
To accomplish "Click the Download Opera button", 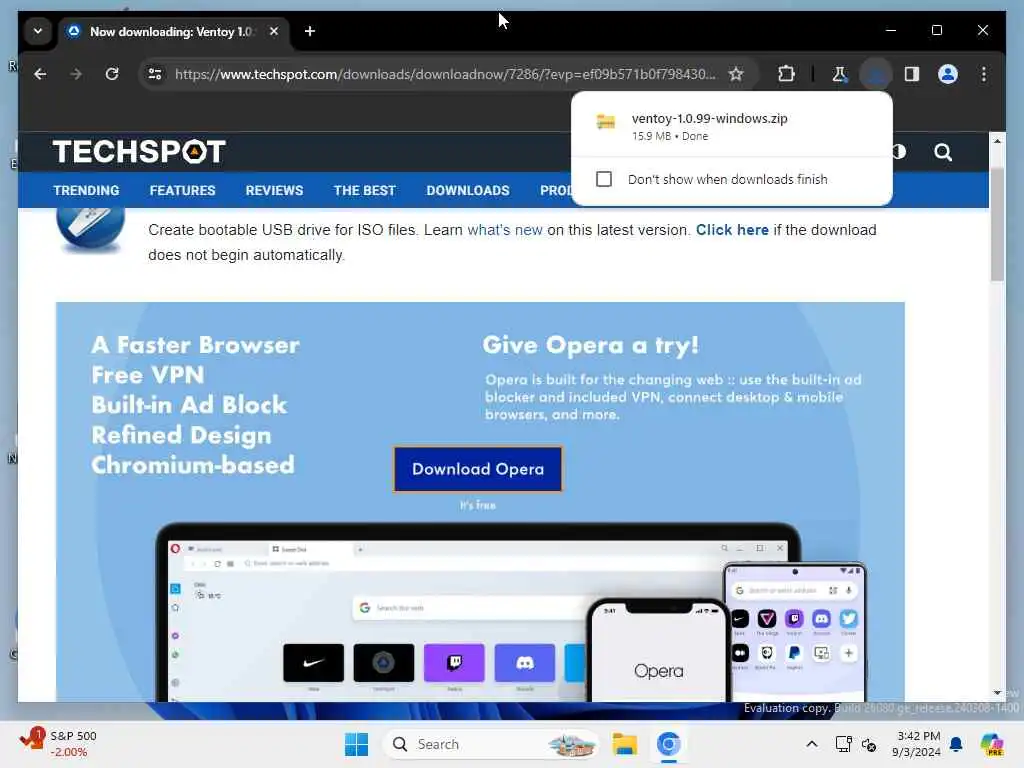I will pos(477,469).
